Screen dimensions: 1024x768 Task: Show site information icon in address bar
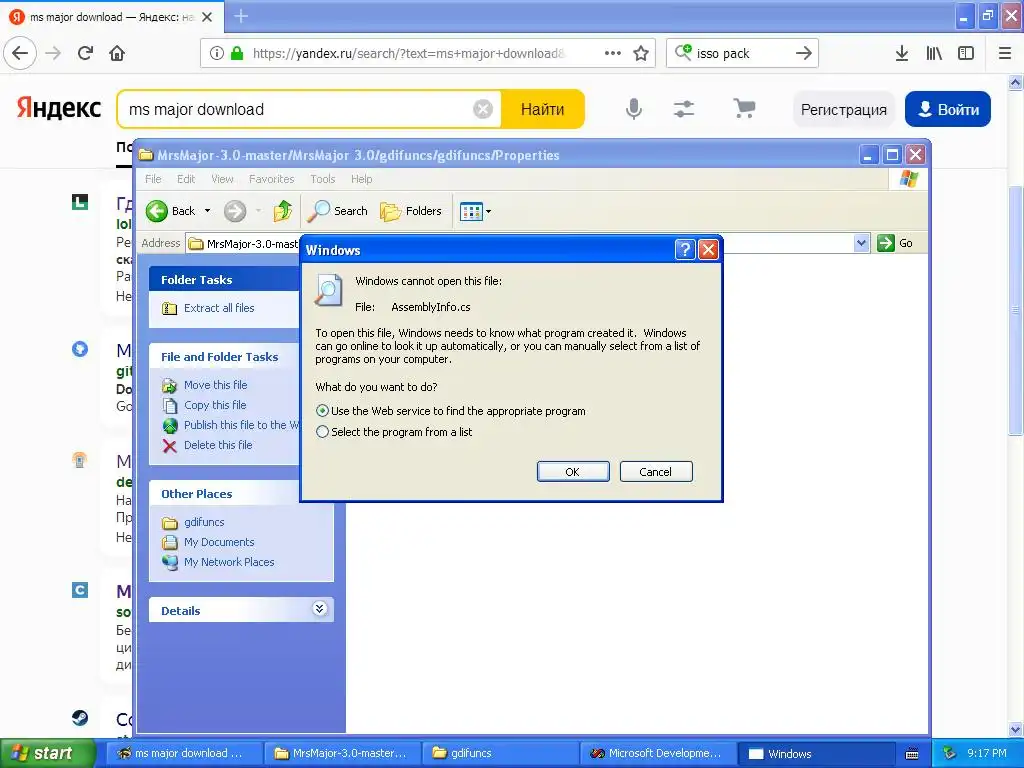217,54
